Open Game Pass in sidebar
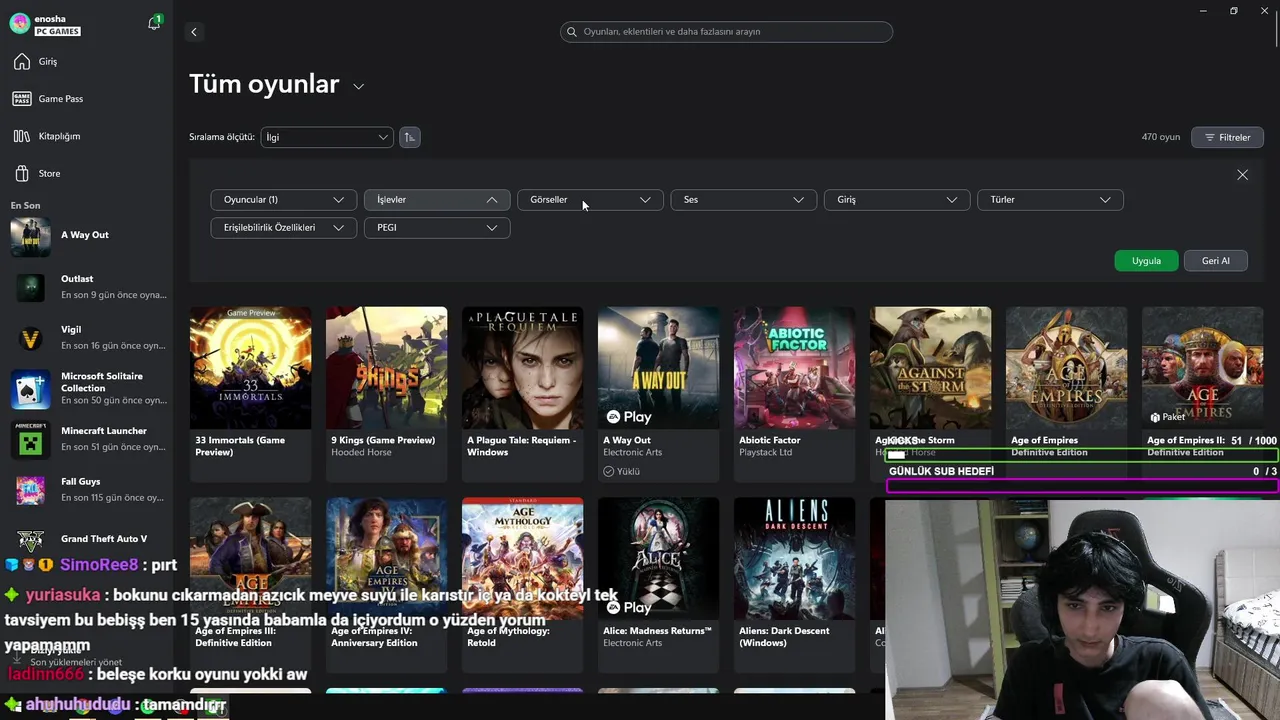Viewport: 1280px width, 720px height. (x=86, y=99)
